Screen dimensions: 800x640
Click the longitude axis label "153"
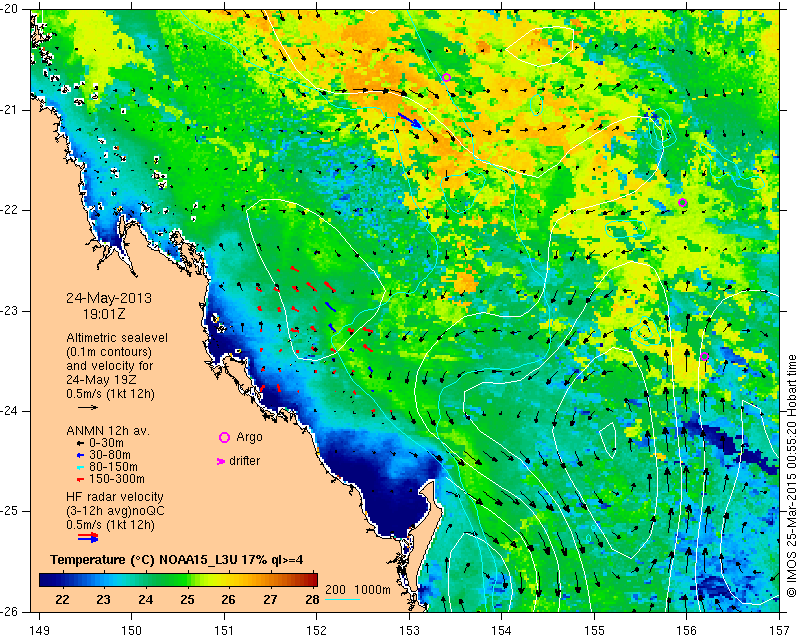click(x=409, y=631)
